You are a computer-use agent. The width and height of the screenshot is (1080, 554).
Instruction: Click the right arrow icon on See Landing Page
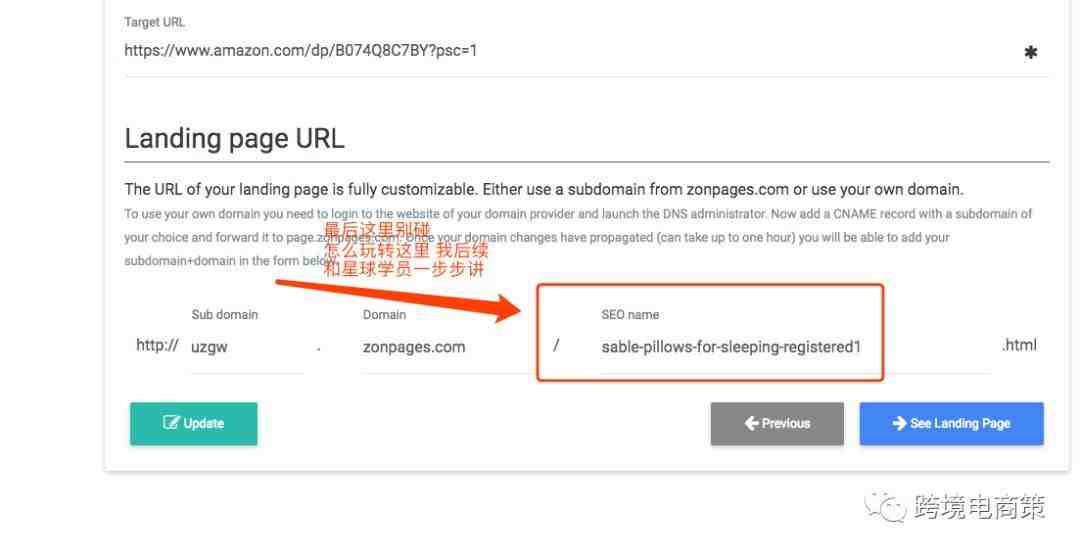click(899, 423)
